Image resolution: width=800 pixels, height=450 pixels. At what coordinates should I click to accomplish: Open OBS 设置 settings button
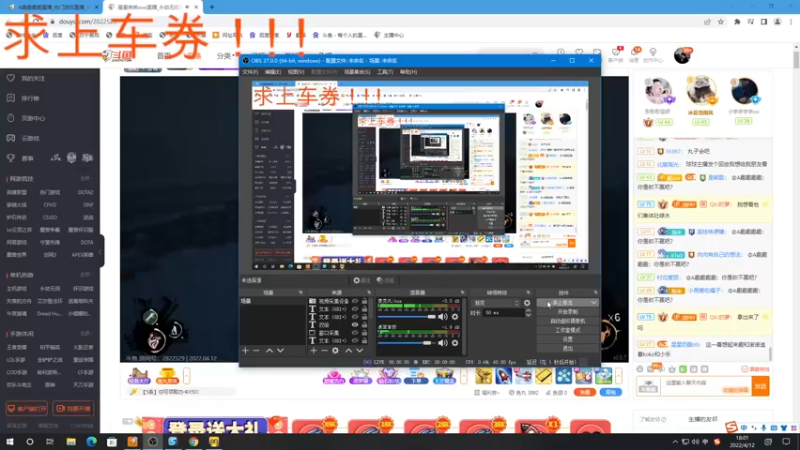click(x=567, y=339)
